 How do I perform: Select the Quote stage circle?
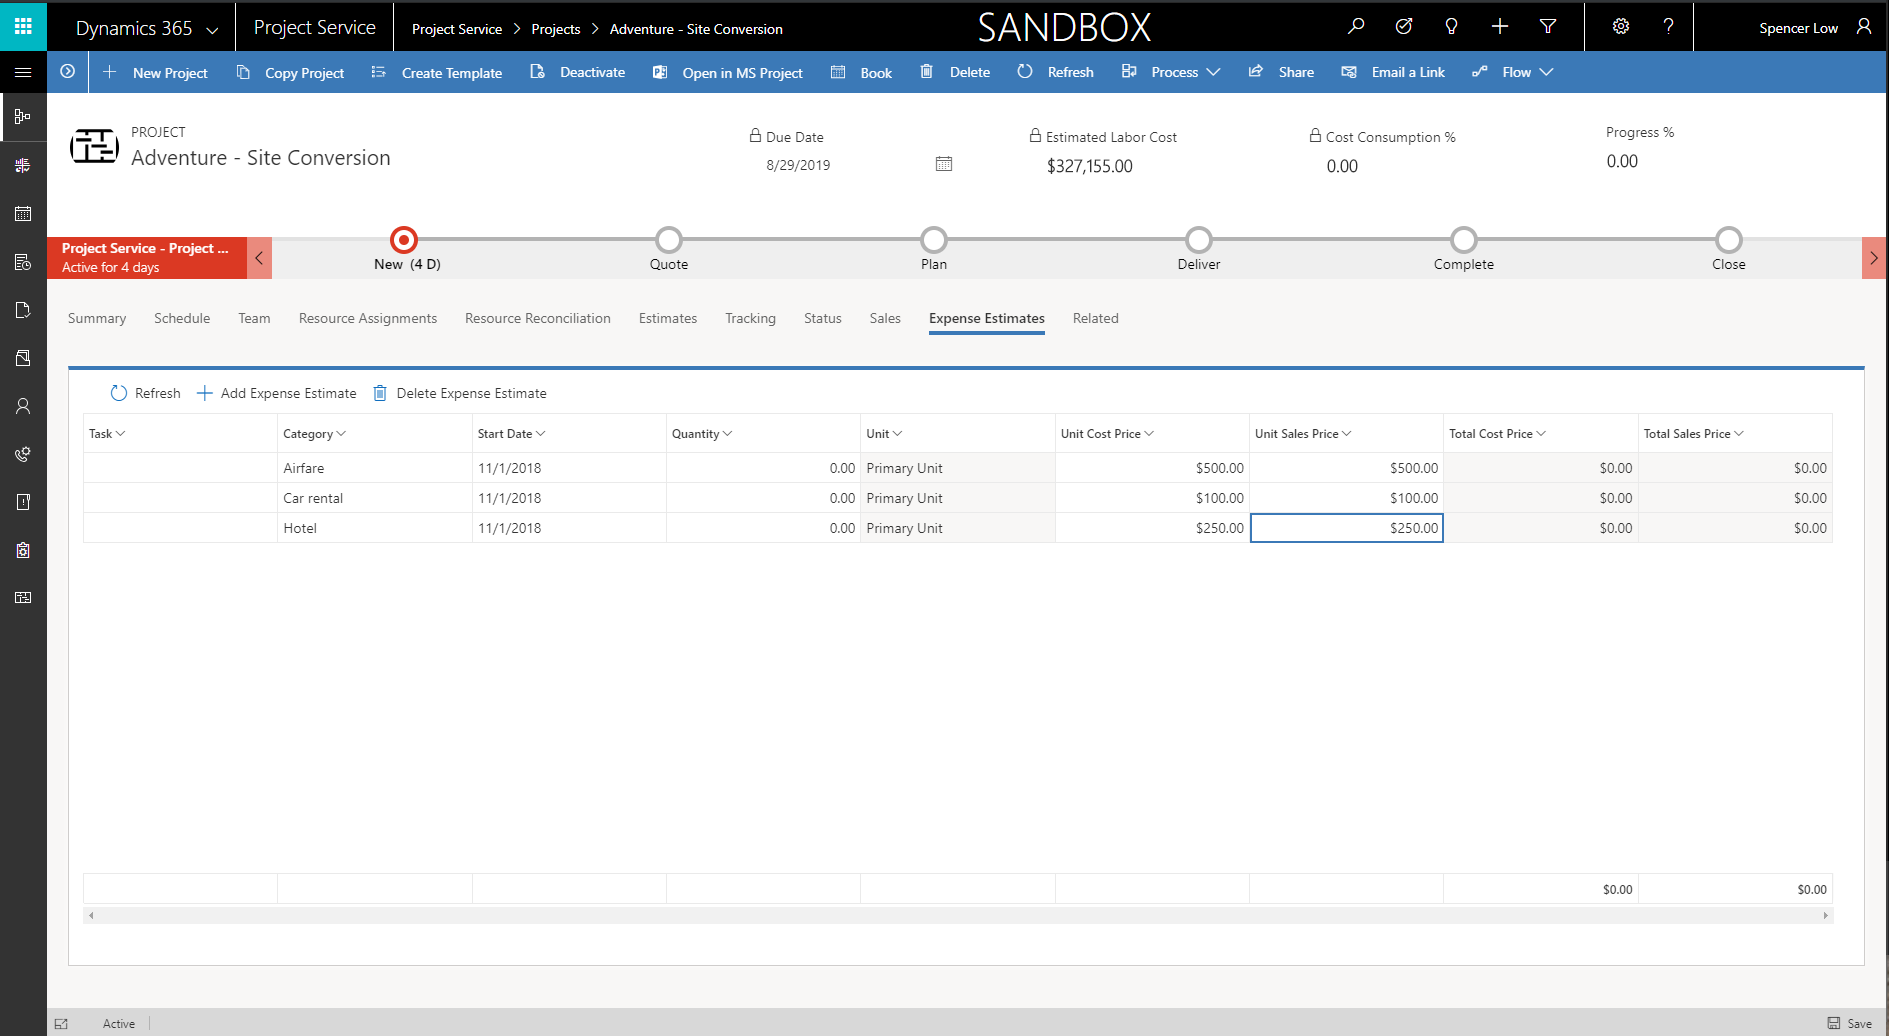click(669, 240)
